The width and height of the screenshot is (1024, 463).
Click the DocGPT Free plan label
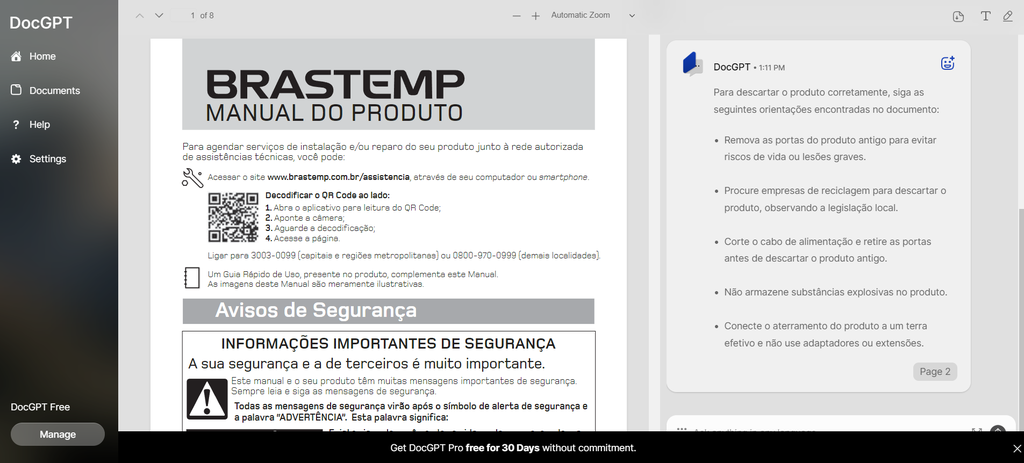point(40,407)
